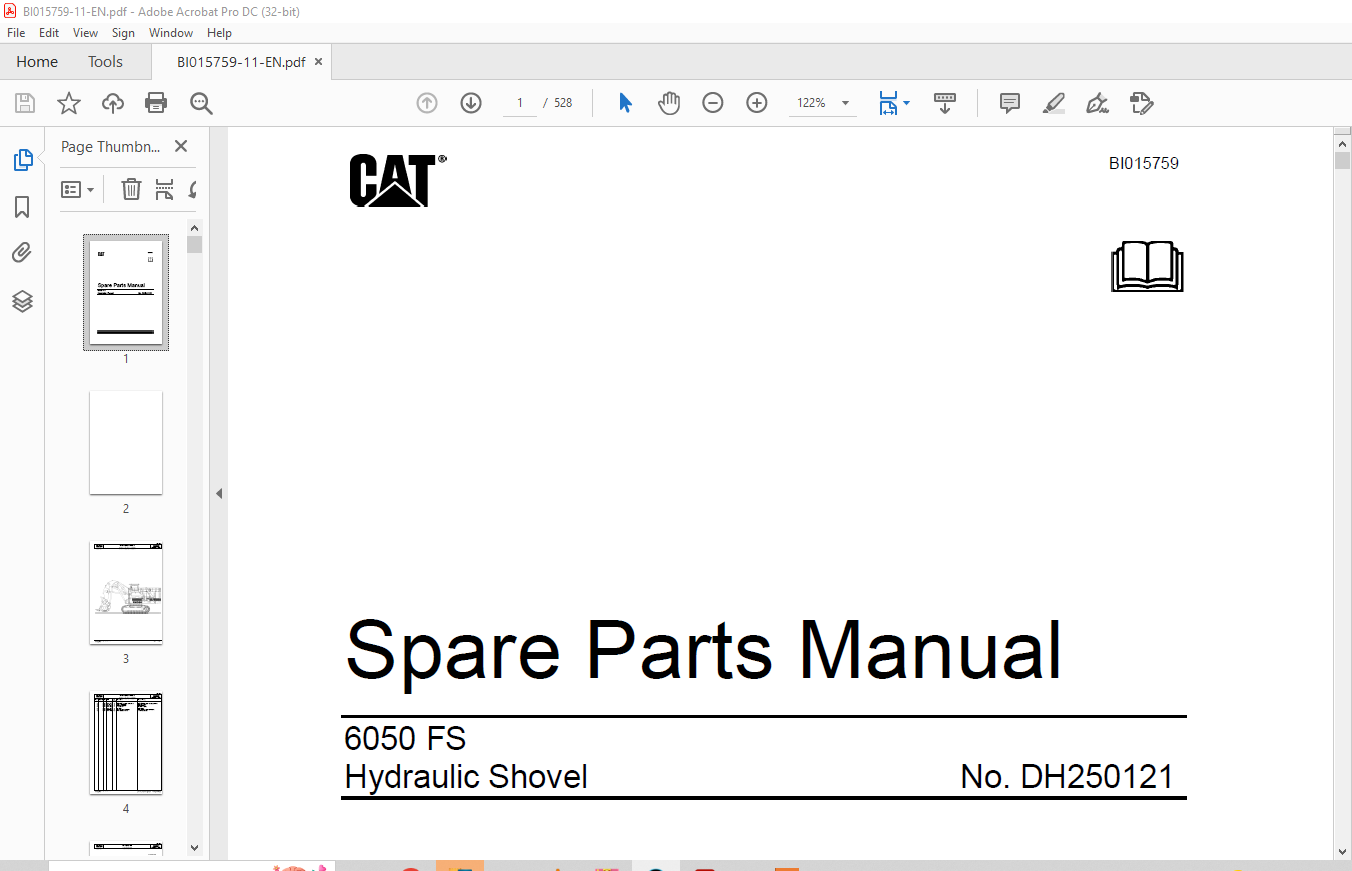Screen dimensions: 1352x871
Task: Activate the Hand pan tool
Action: coord(669,103)
